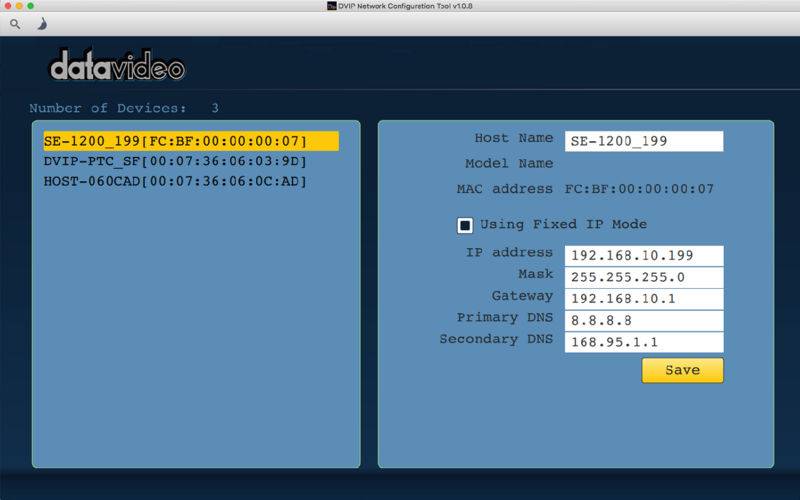Select DVIP-PTC_SF device entry

175,161
